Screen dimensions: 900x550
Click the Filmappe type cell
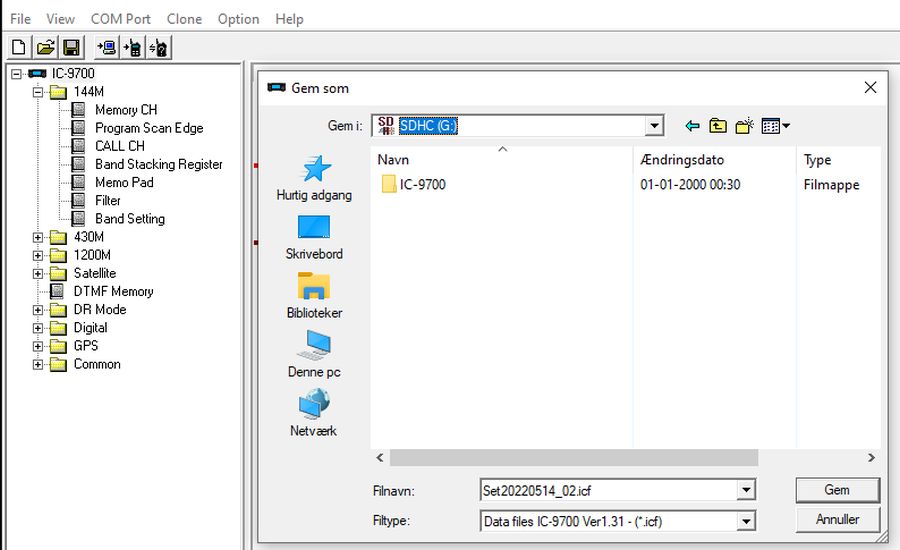click(x=831, y=184)
